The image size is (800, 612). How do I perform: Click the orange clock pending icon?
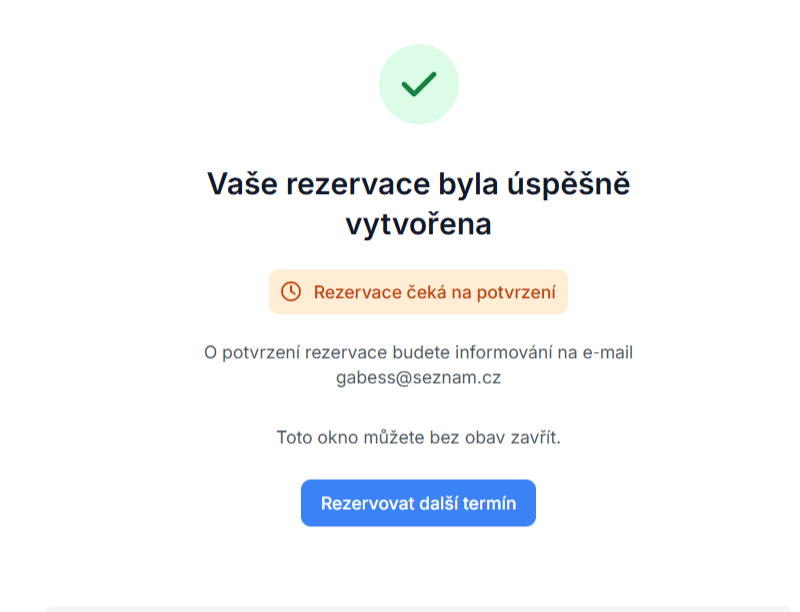(291, 292)
